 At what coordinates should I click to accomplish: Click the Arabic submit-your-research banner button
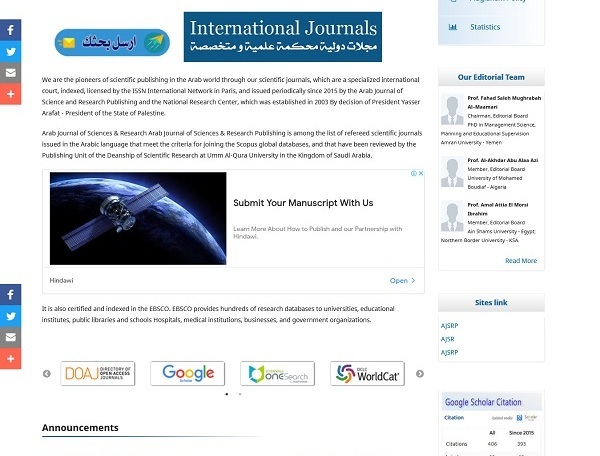coord(111,42)
